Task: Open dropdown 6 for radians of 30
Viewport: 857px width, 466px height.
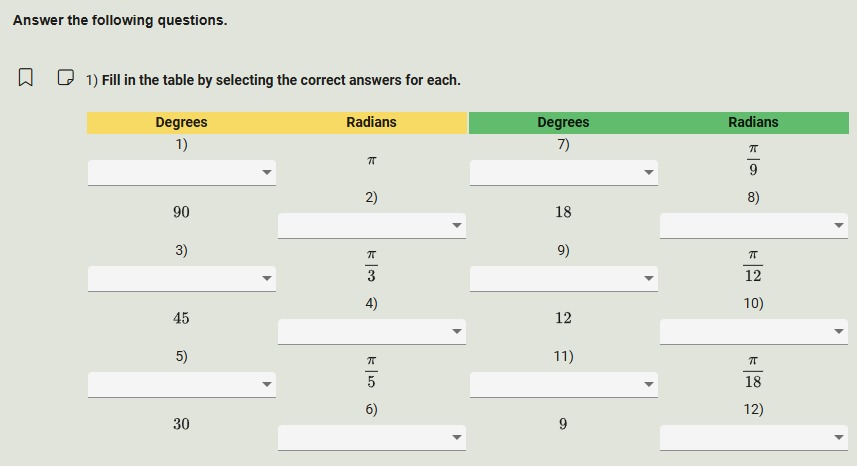Action: coord(371,437)
